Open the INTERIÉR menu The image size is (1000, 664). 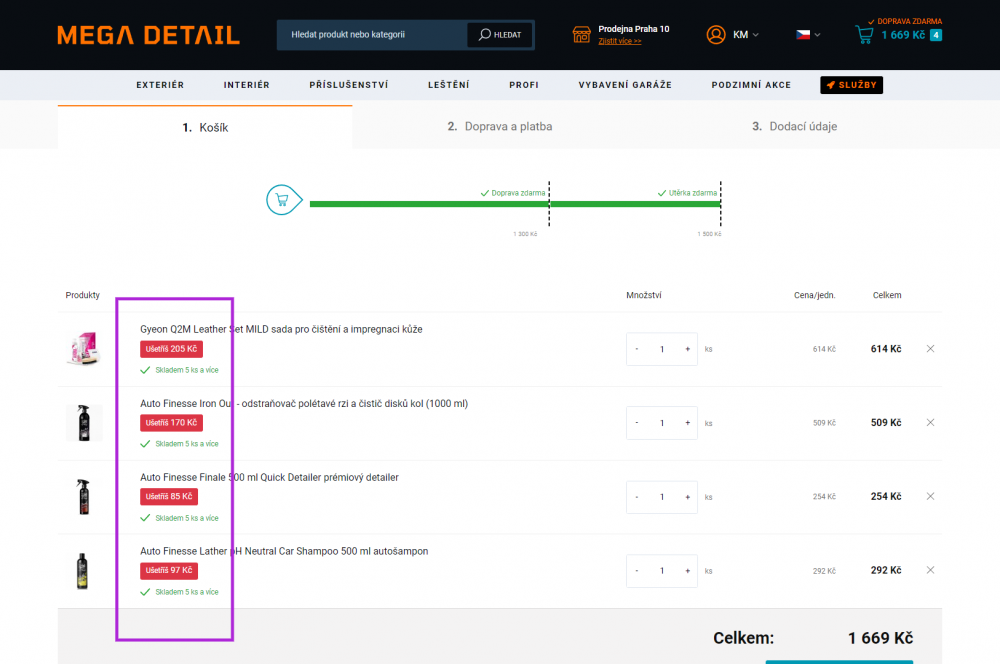click(x=247, y=85)
